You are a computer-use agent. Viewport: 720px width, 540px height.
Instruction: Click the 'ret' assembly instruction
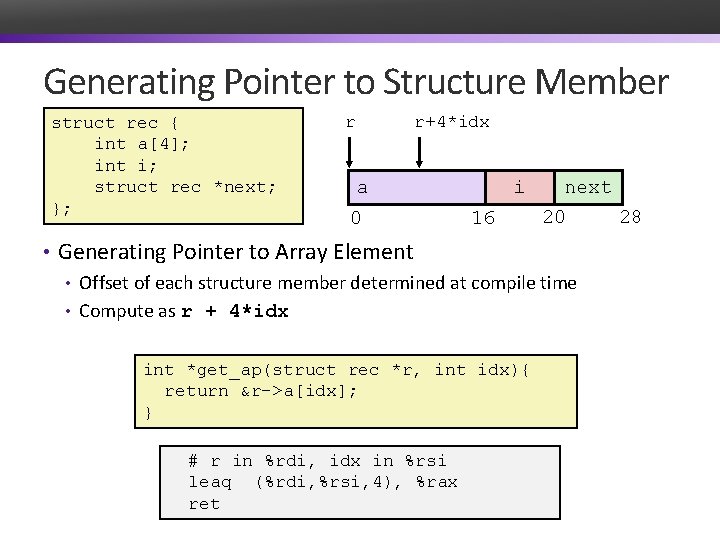click(x=204, y=504)
